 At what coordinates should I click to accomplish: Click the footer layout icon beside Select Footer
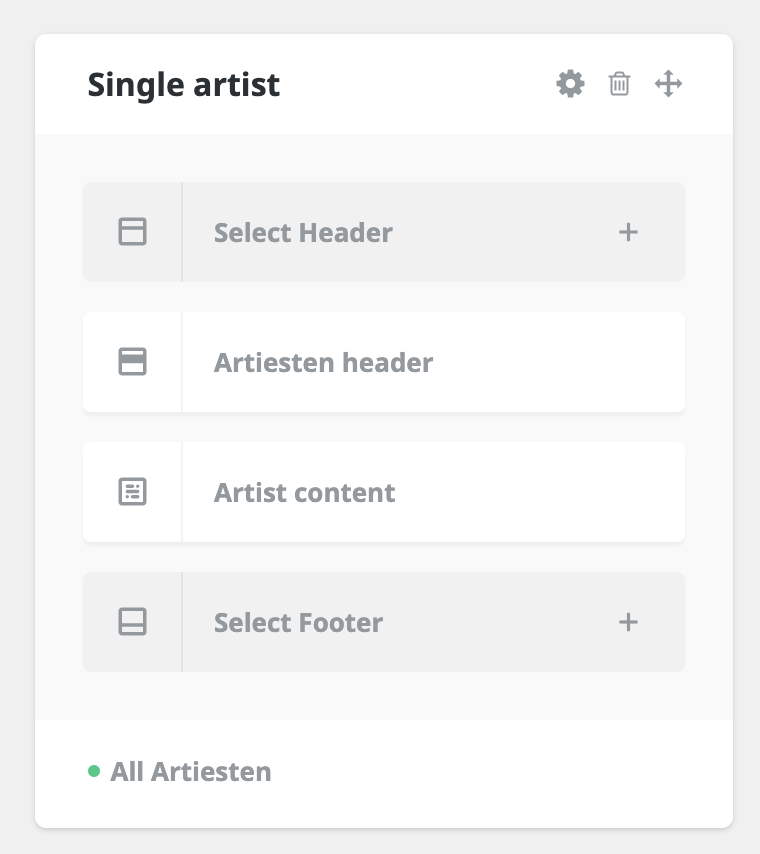tap(132, 621)
